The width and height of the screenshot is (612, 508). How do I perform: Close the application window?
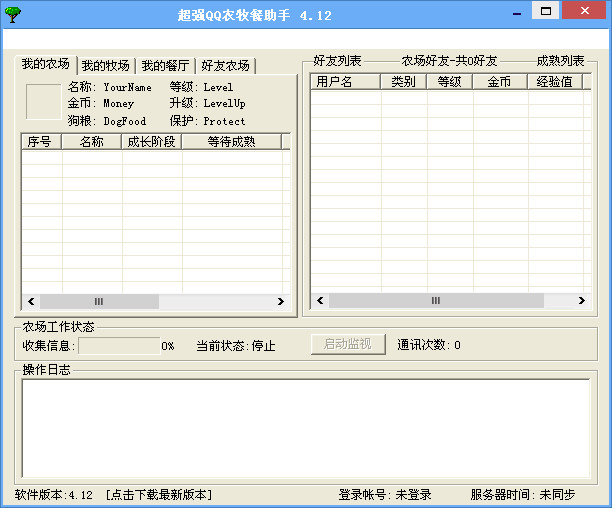(x=584, y=11)
